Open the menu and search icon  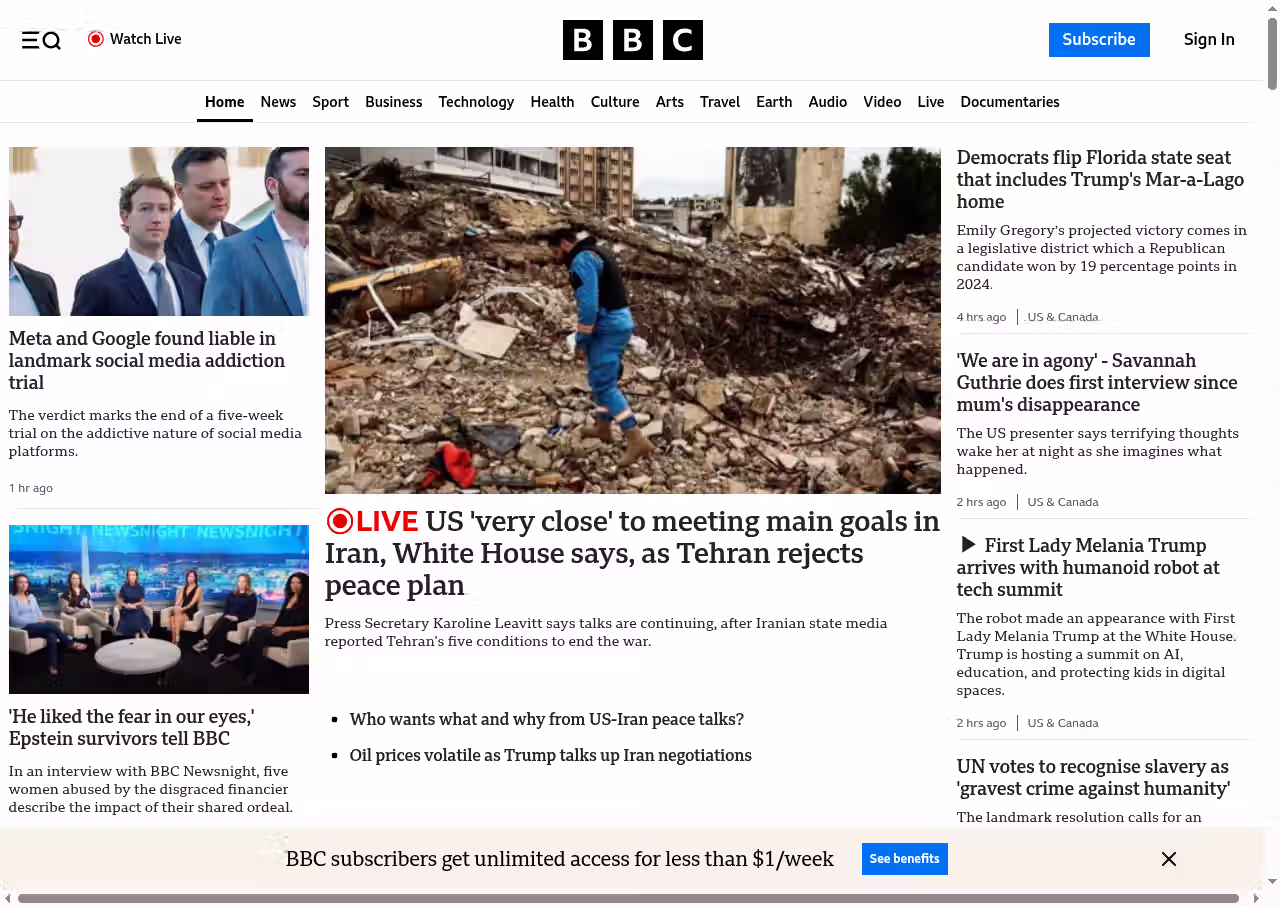tap(41, 40)
